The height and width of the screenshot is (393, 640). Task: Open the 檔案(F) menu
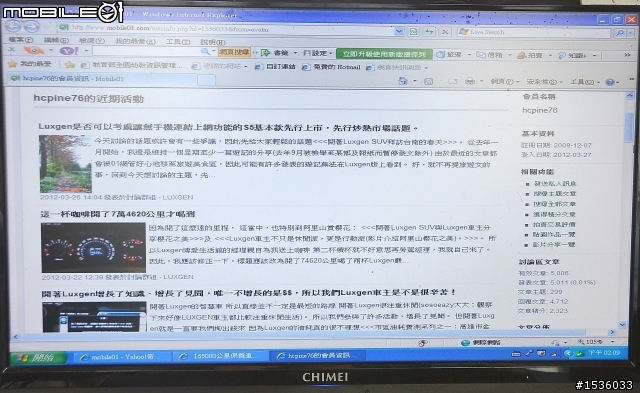pyautogui.click(x=20, y=40)
